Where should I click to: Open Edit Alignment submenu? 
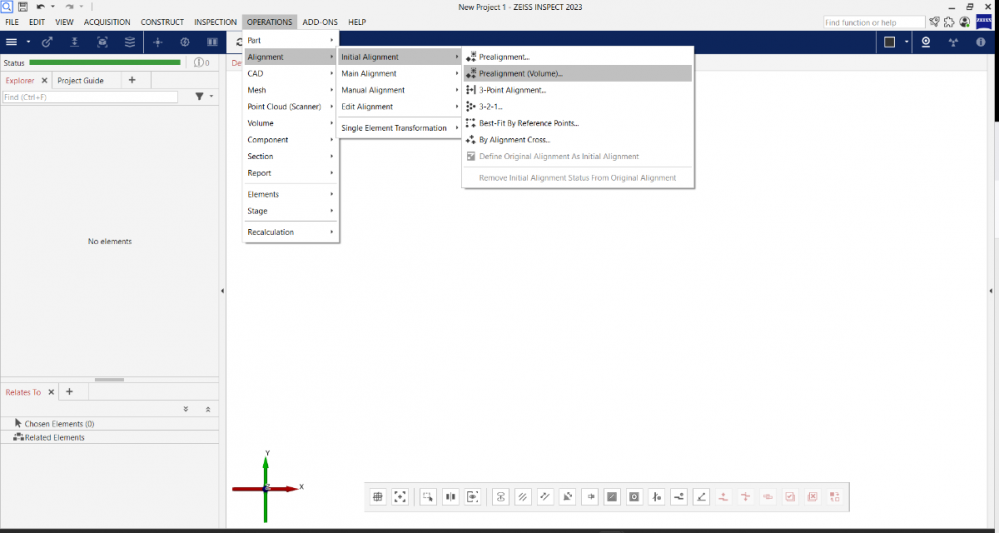point(399,106)
